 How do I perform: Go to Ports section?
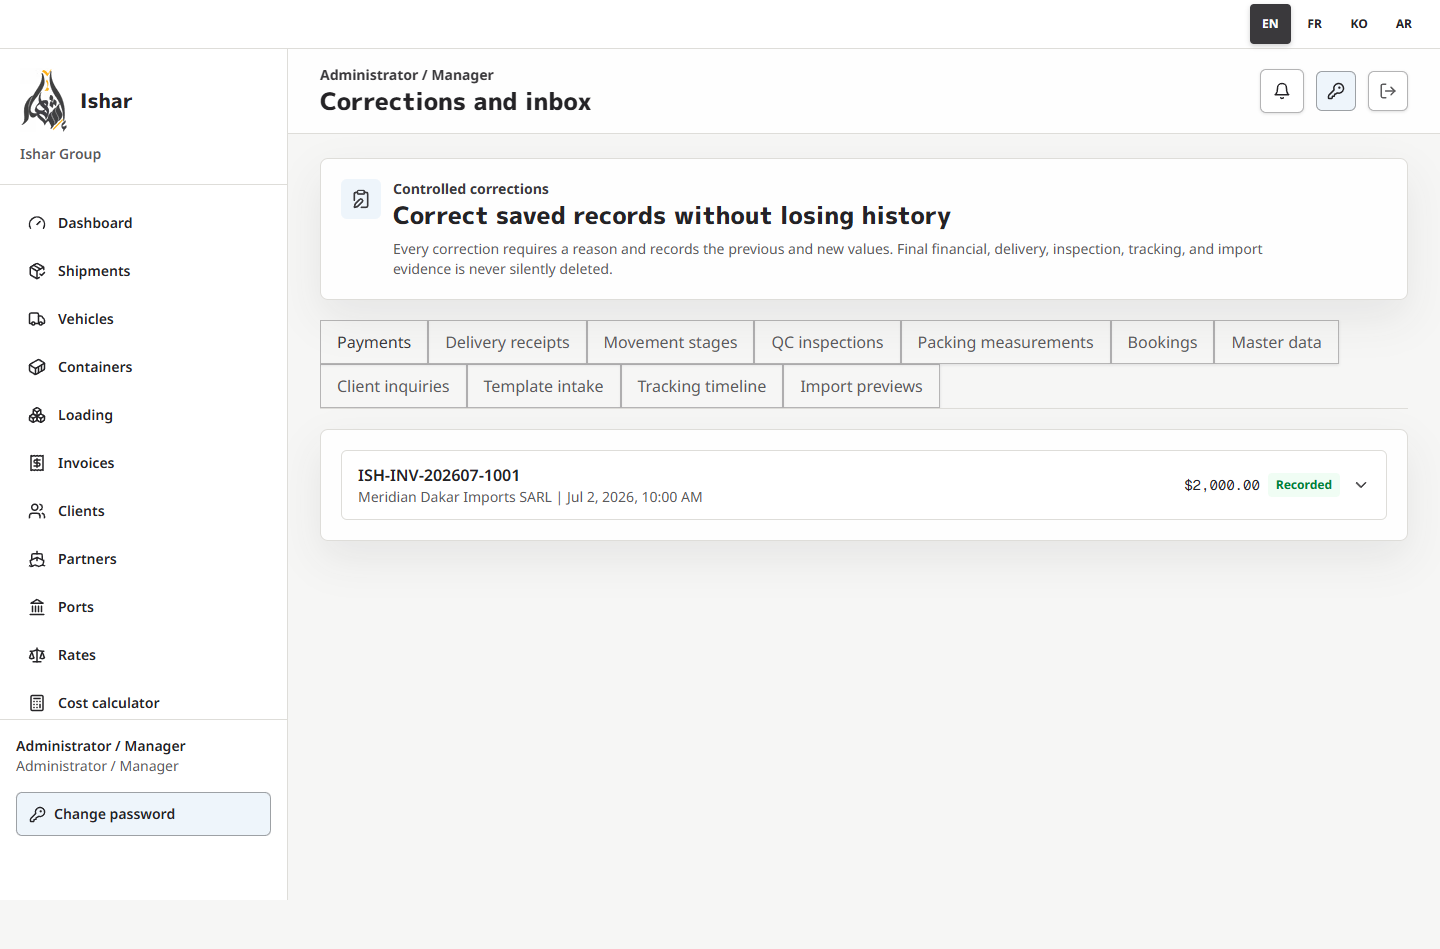coord(143,607)
